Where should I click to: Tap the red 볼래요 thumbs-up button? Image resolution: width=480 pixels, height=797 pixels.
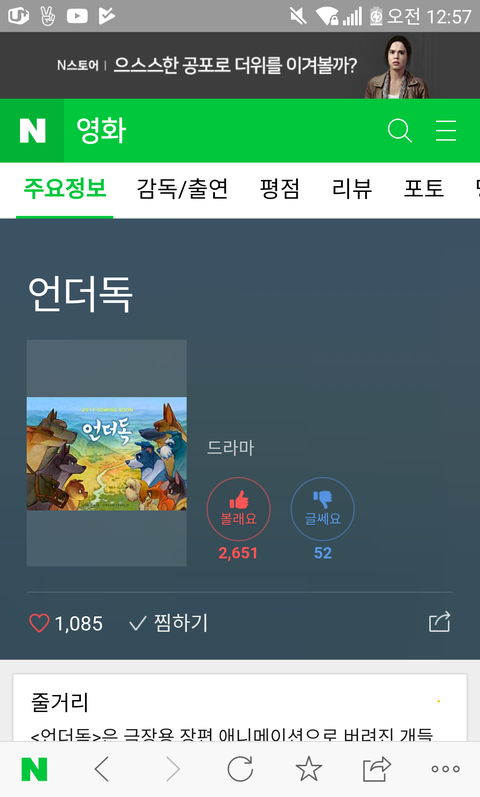tap(238, 509)
